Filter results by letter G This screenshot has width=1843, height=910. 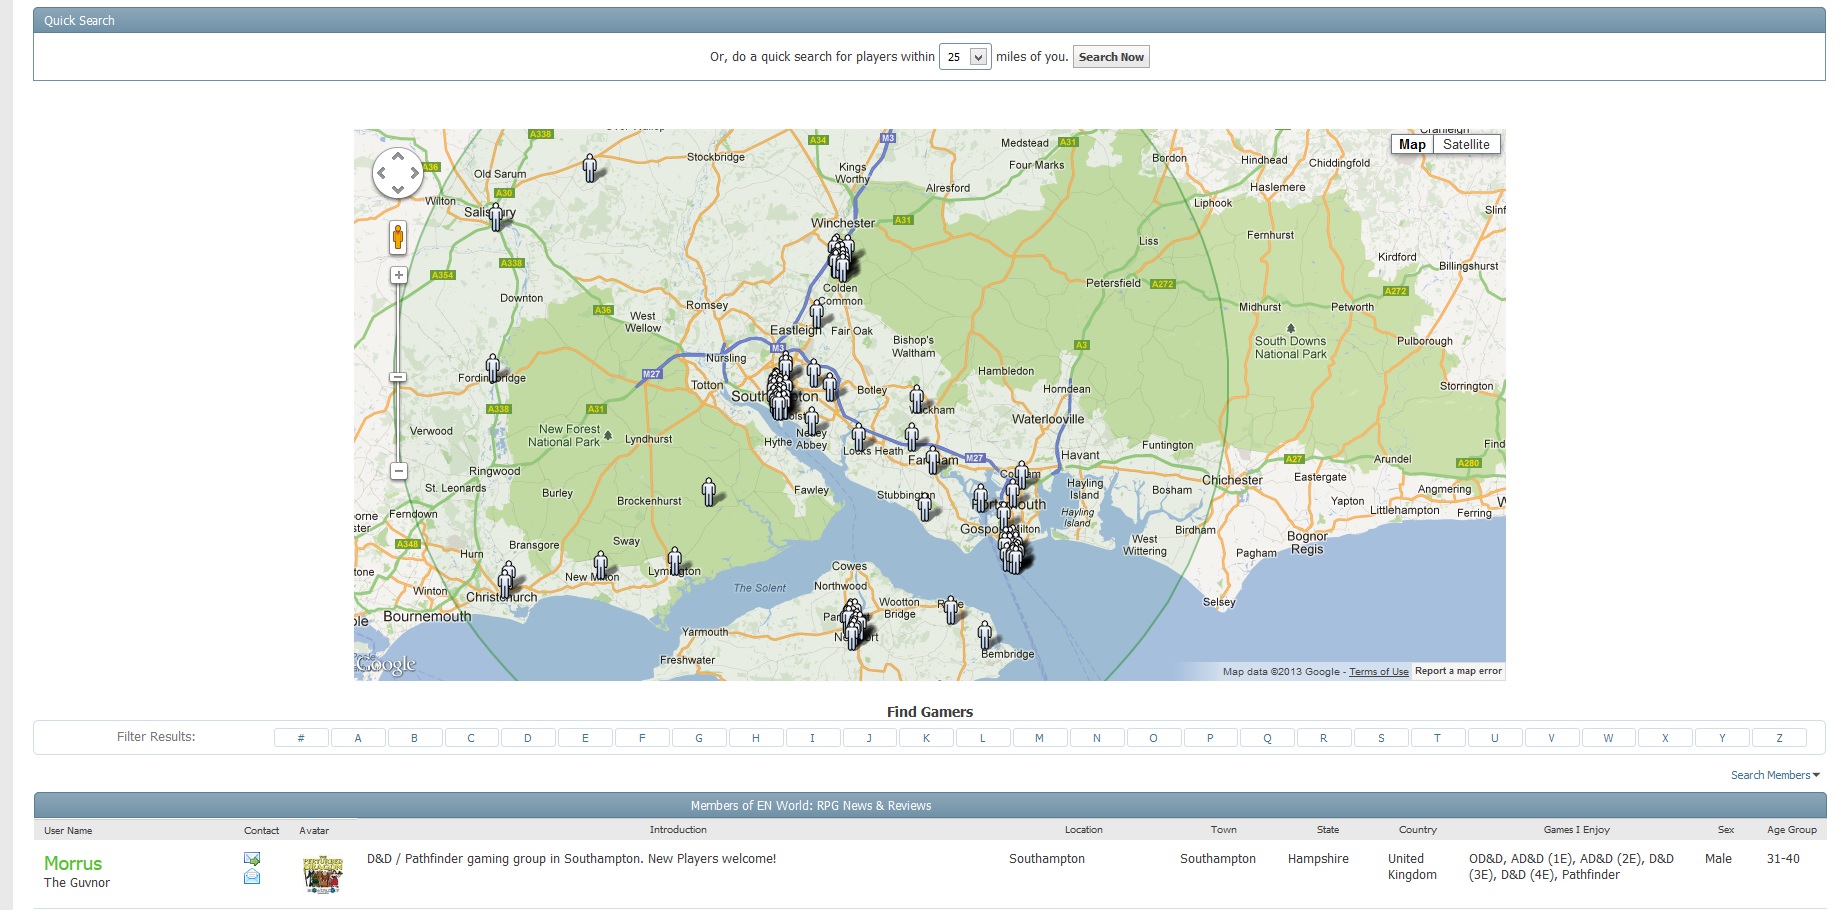[699, 738]
